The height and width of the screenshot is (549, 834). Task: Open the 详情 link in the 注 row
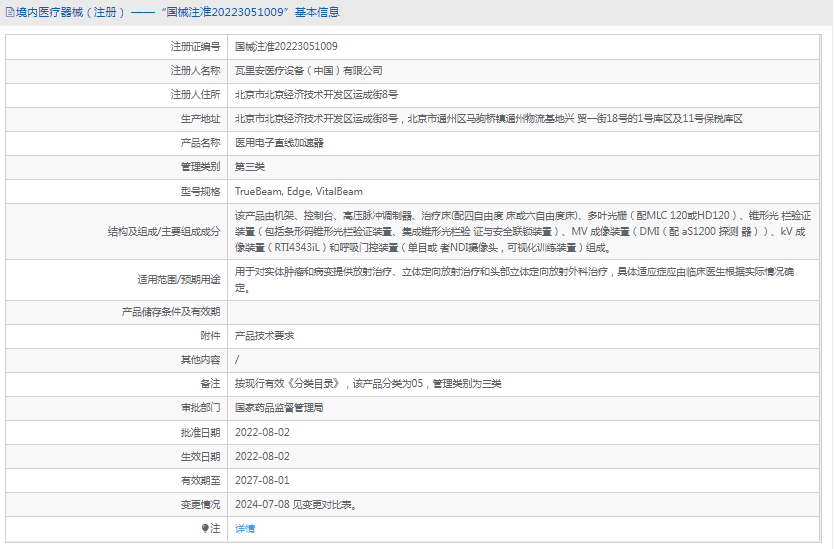tap(245, 528)
